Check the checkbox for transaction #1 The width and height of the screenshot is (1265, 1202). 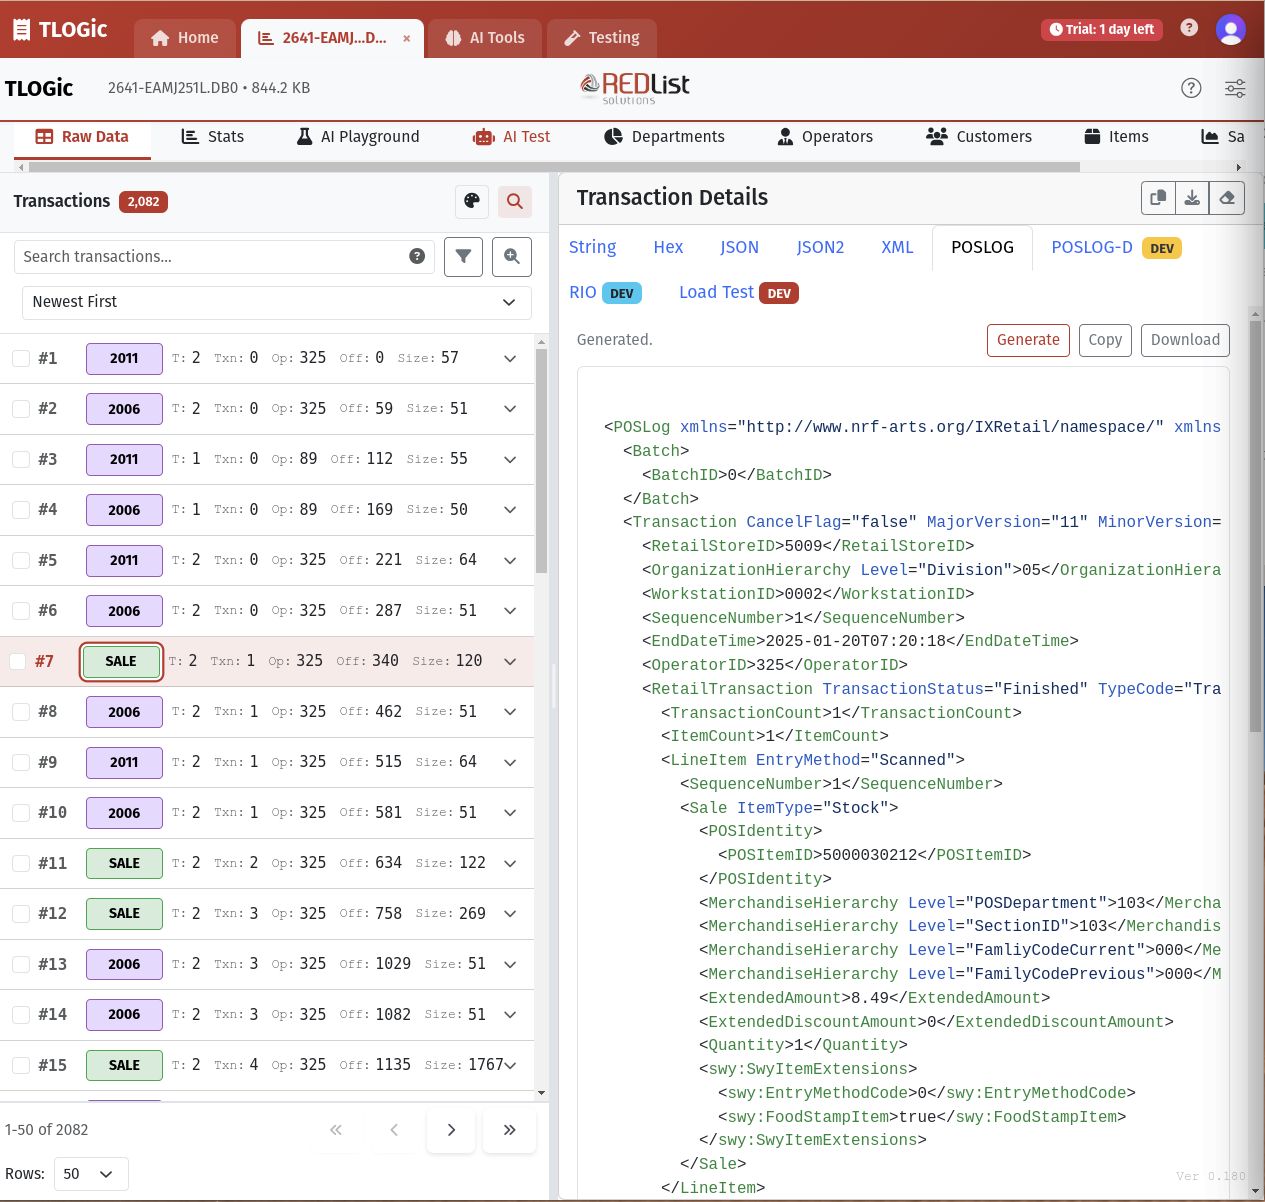[20, 358]
